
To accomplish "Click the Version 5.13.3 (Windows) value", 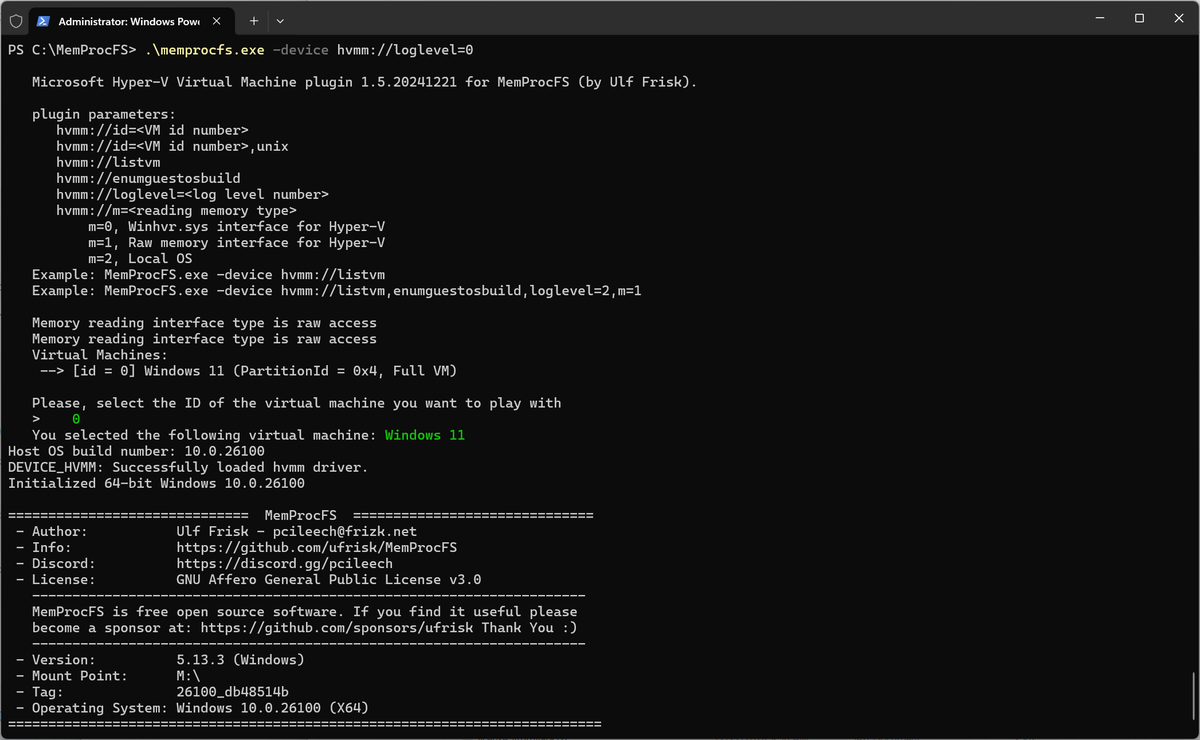I will pos(240,660).
